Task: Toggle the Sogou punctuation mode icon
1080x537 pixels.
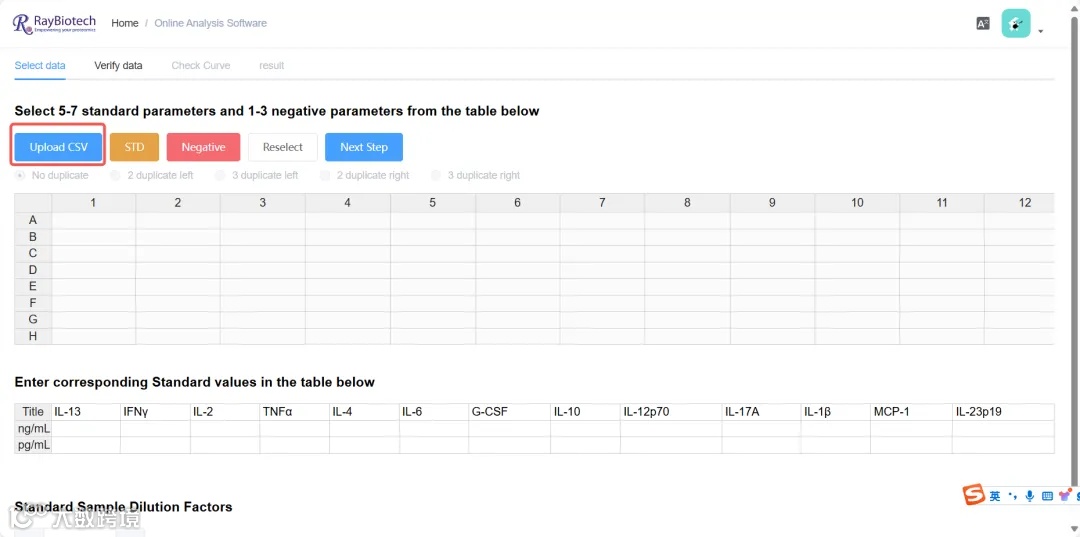Action: (1013, 496)
